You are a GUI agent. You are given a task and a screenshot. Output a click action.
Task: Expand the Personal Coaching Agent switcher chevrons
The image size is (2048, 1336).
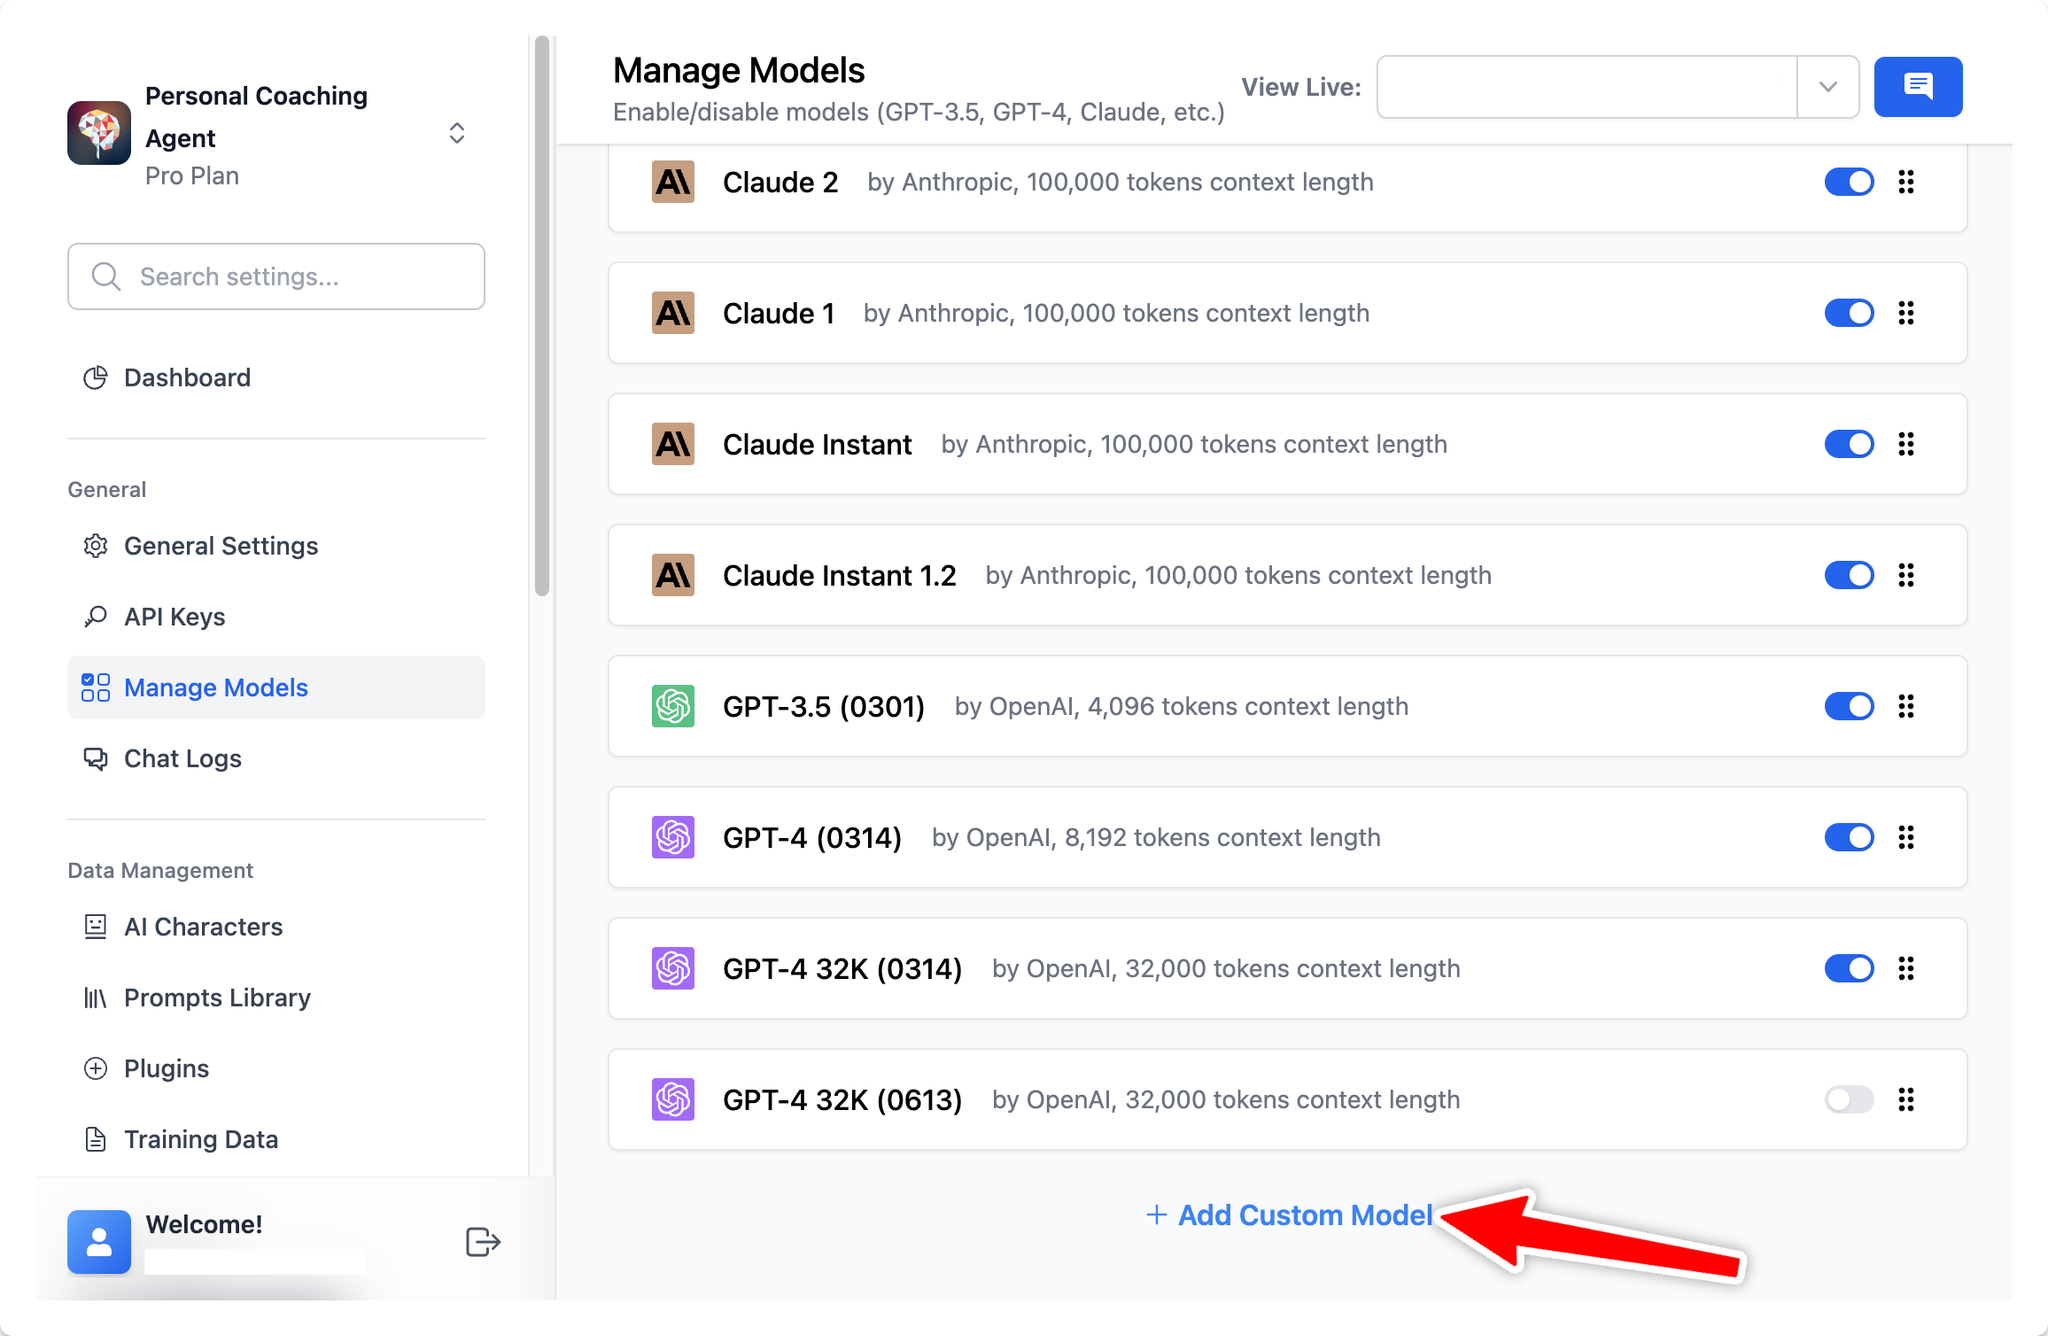pos(457,134)
